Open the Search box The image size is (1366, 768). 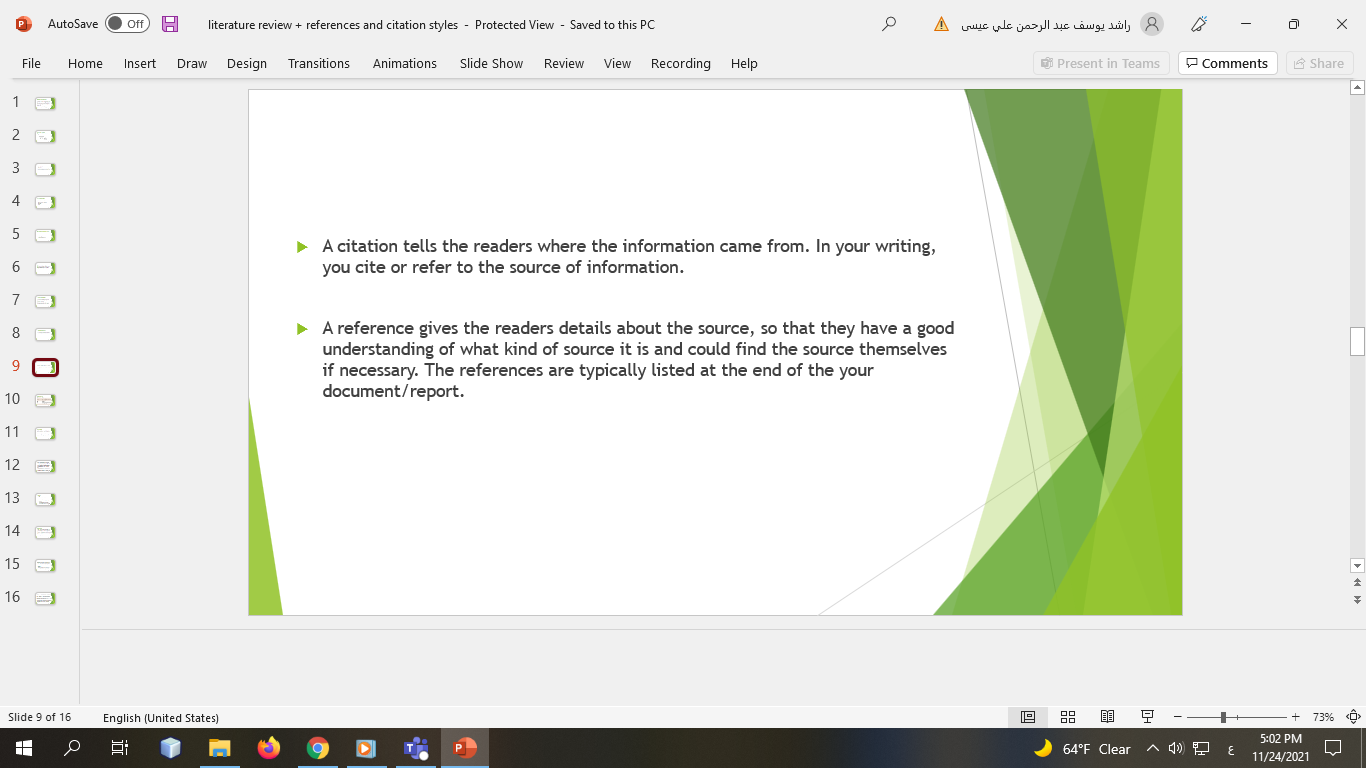coord(888,24)
